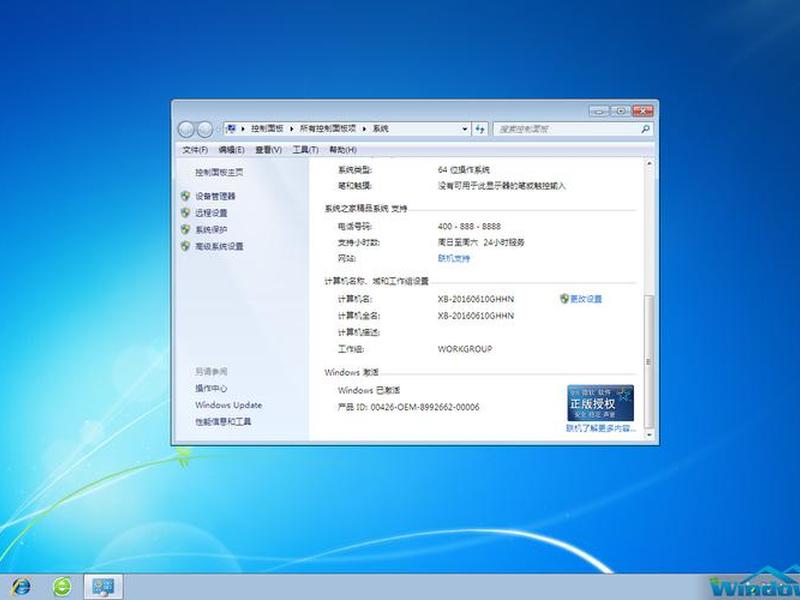This screenshot has width=800, height=600.
Task: Click the 正版授权 genuine badge image
Action: [601, 403]
